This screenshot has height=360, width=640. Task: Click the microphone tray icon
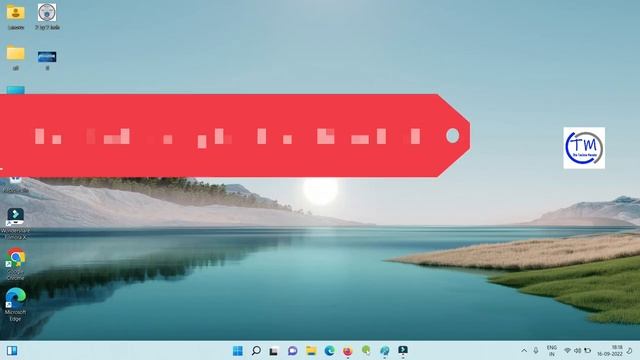pyautogui.click(x=536, y=350)
